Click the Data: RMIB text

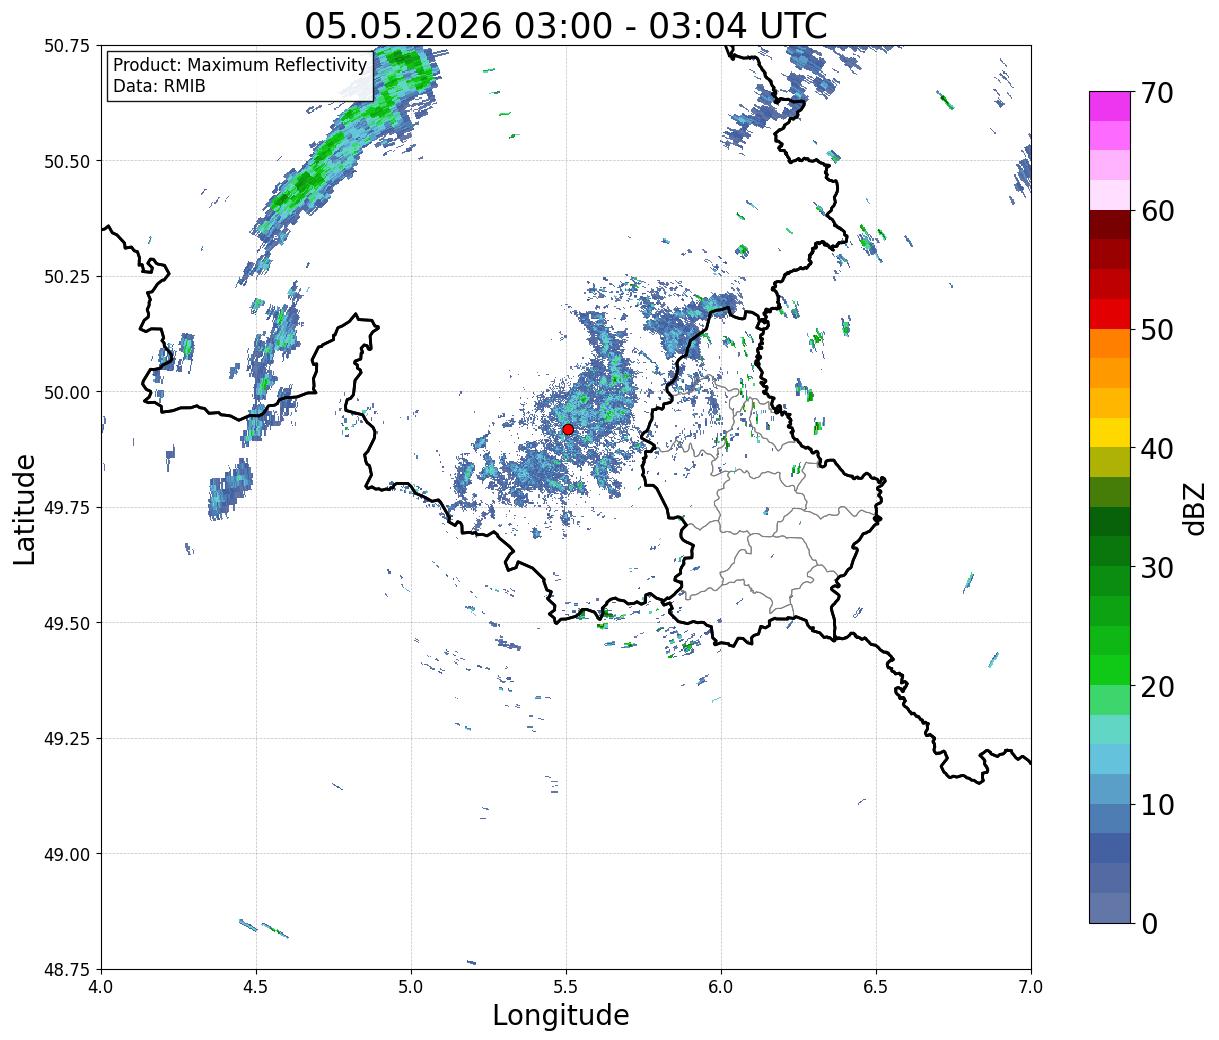159,87
